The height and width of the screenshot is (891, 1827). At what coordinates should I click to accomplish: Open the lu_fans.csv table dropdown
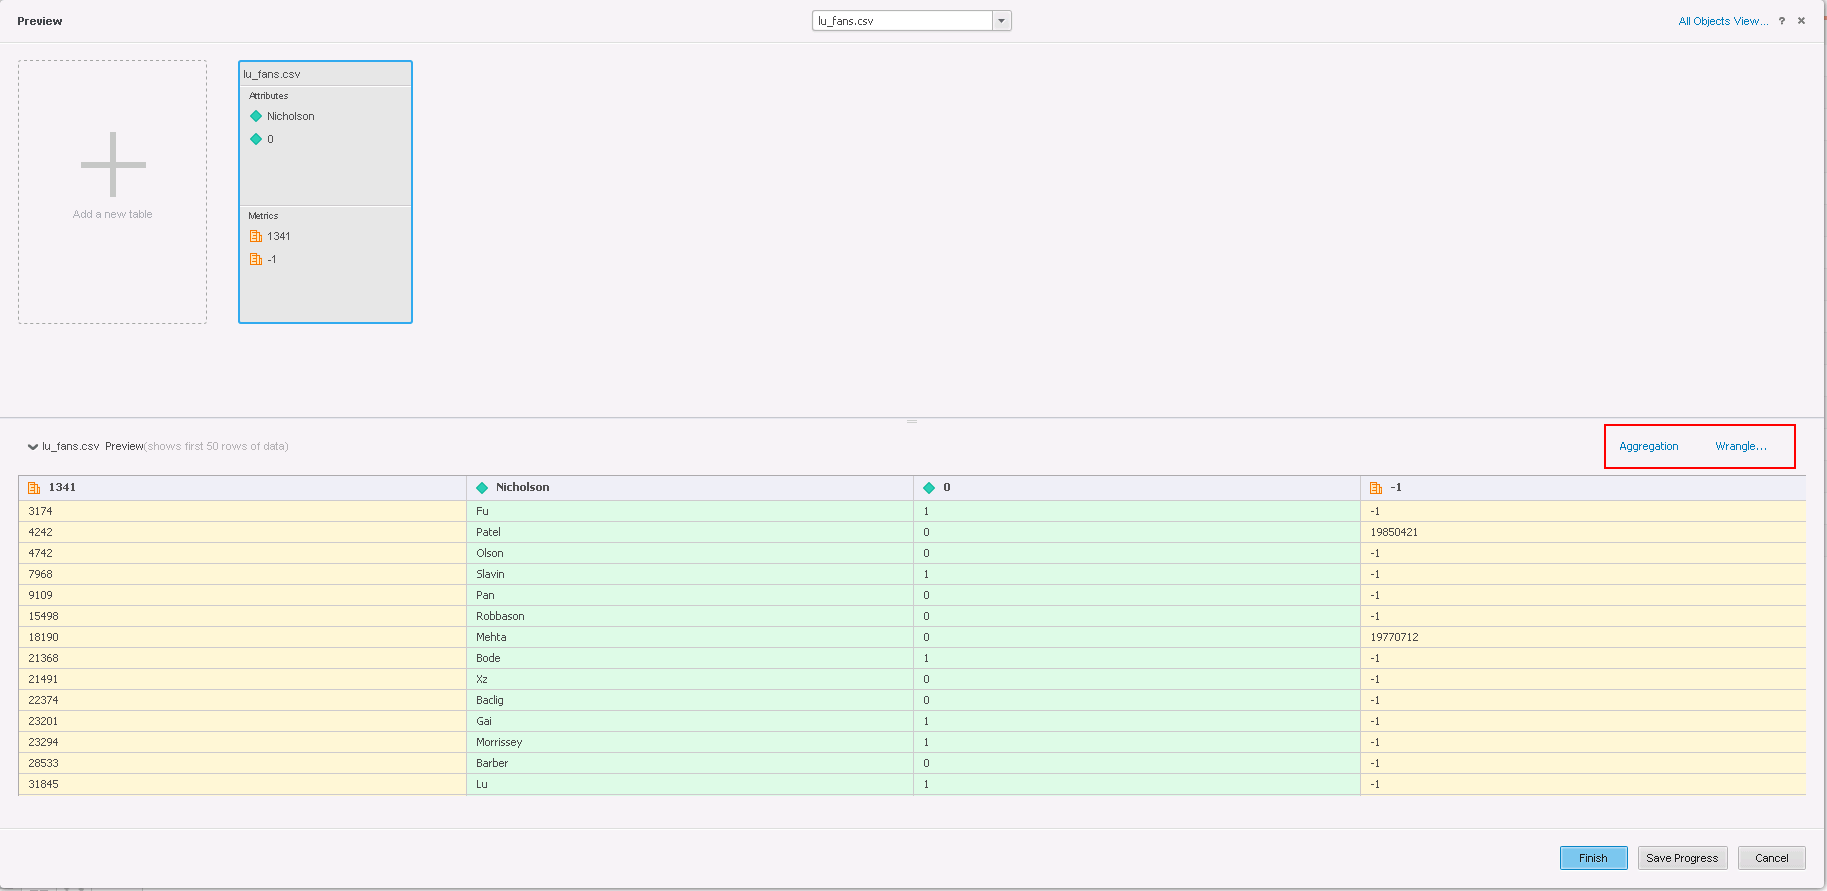(x=1001, y=21)
